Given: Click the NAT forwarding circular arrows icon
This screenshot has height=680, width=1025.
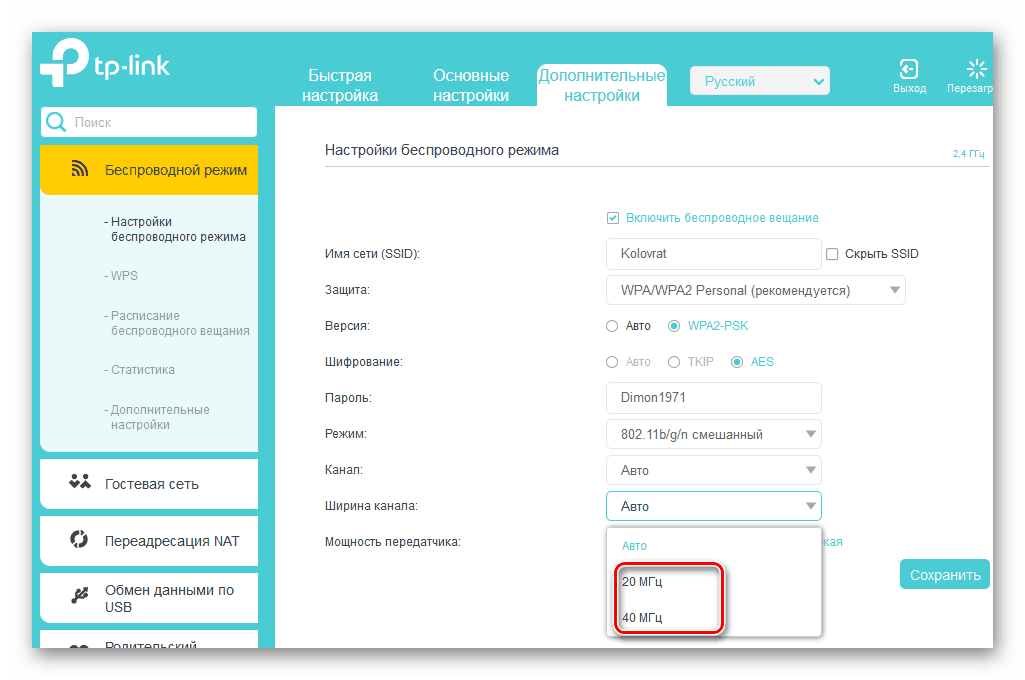Looking at the screenshot, I should click(79, 539).
